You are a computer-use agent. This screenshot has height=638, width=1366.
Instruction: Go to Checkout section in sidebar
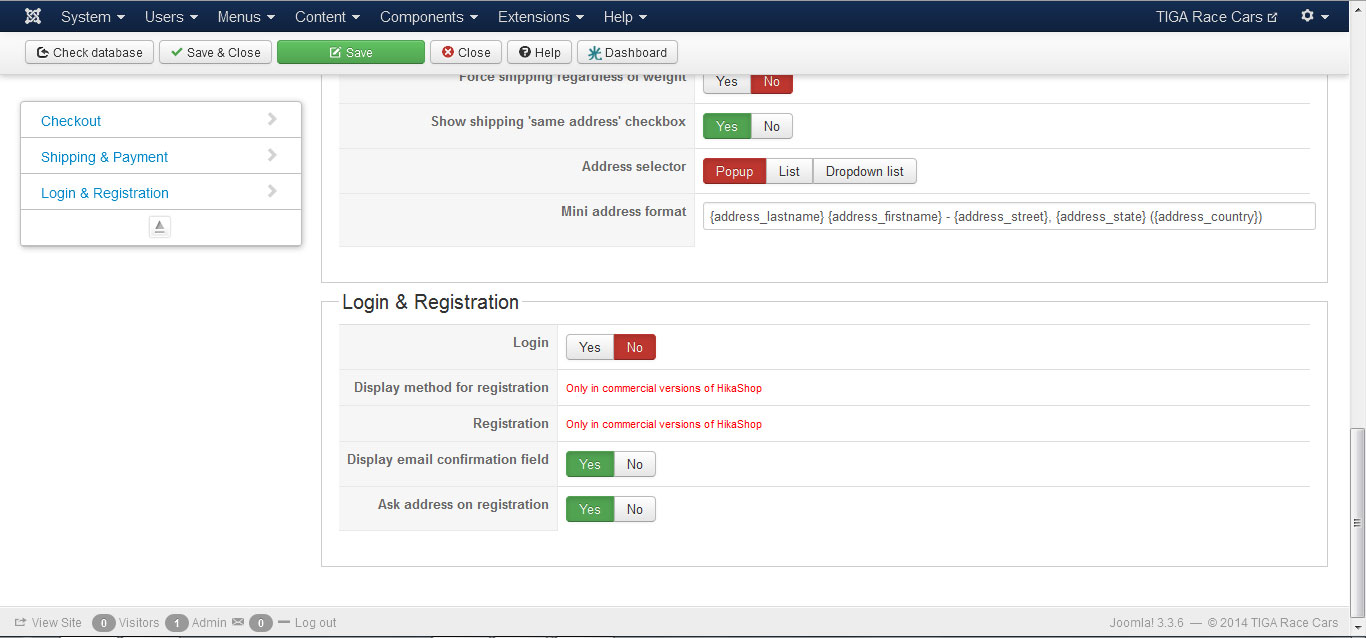coord(71,121)
